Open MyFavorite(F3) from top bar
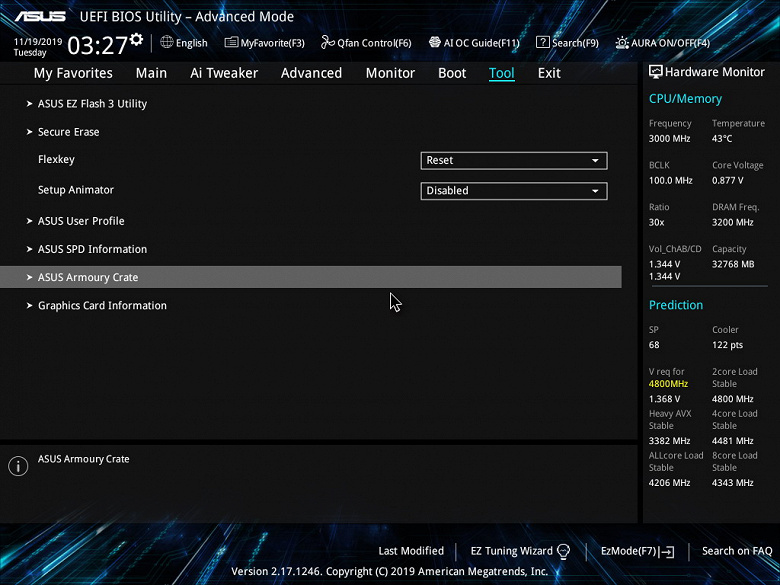 click(x=272, y=43)
